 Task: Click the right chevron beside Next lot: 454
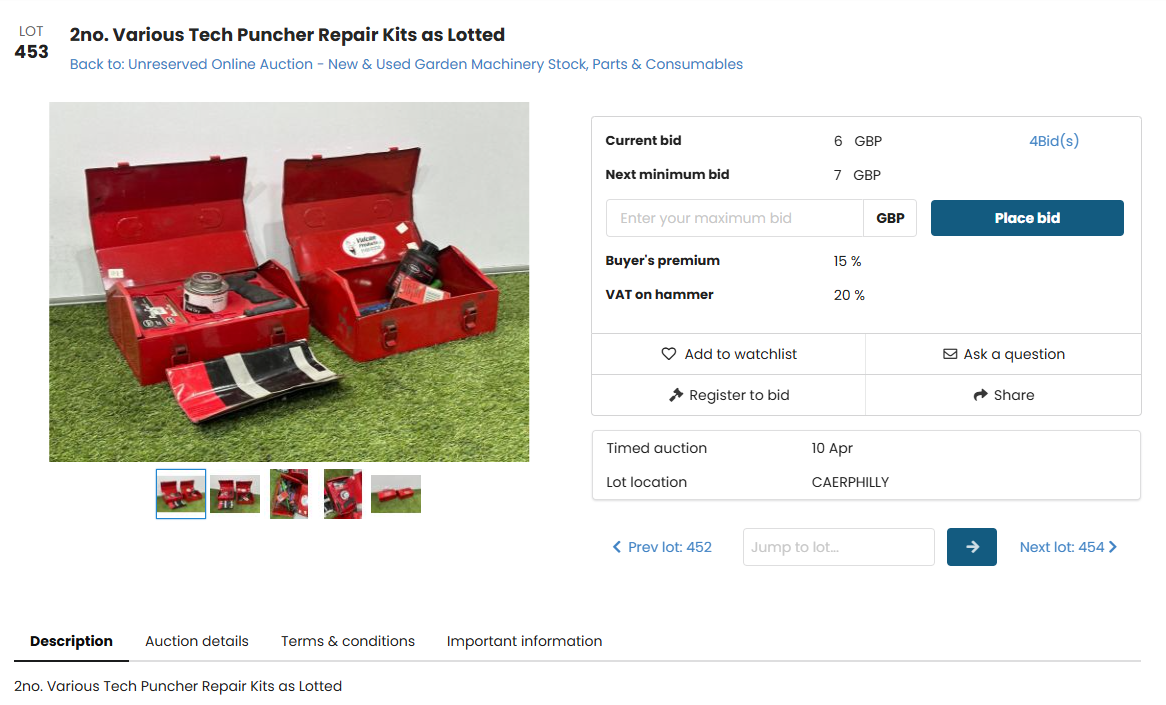(x=1112, y=547)
